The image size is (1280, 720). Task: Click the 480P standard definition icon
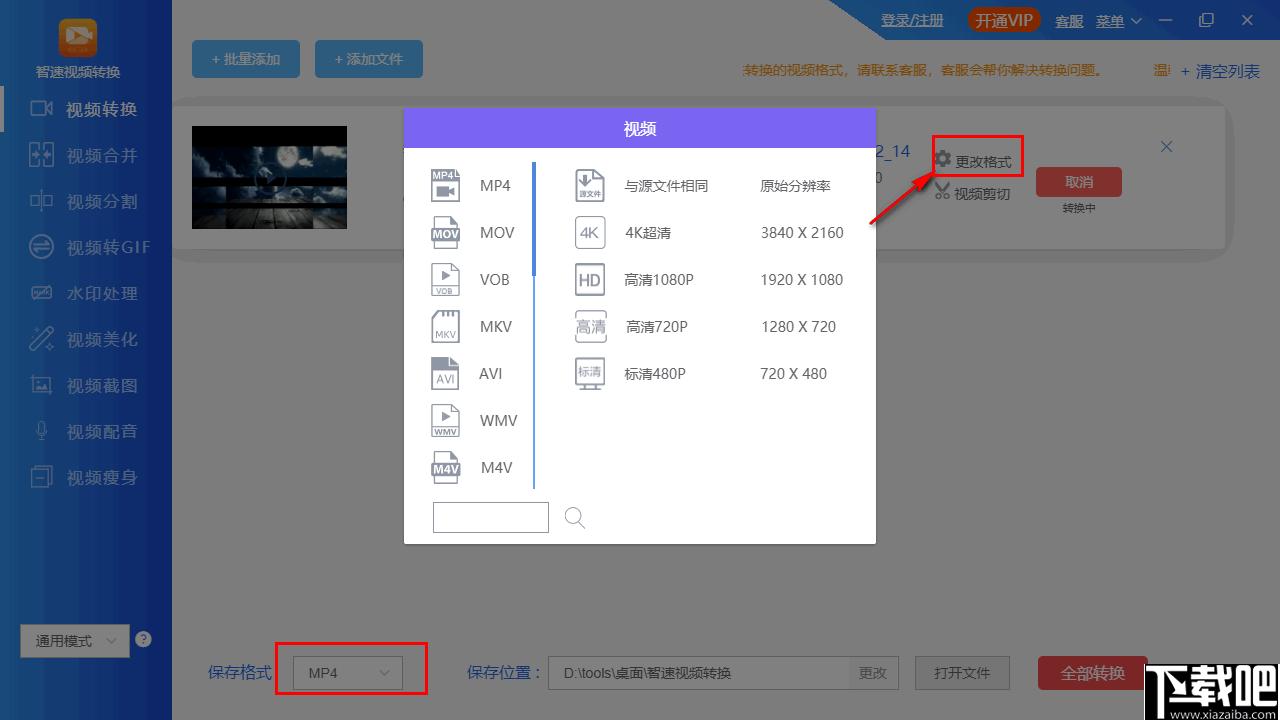click(x=590, y=374)
